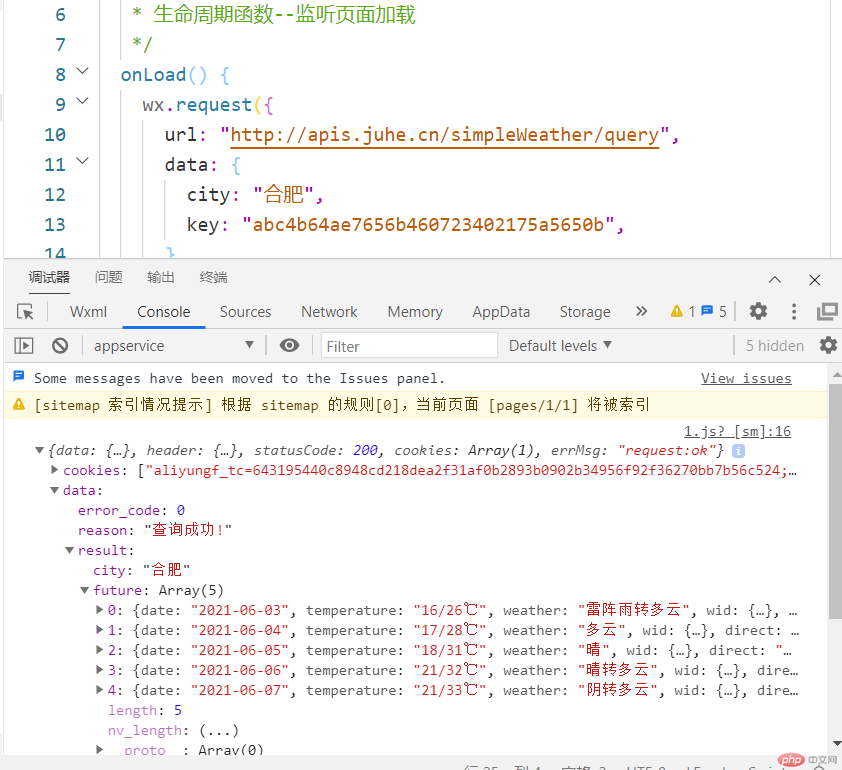
Task: Expand the __proto__ Array(0) entry
Action: [99, 749]
